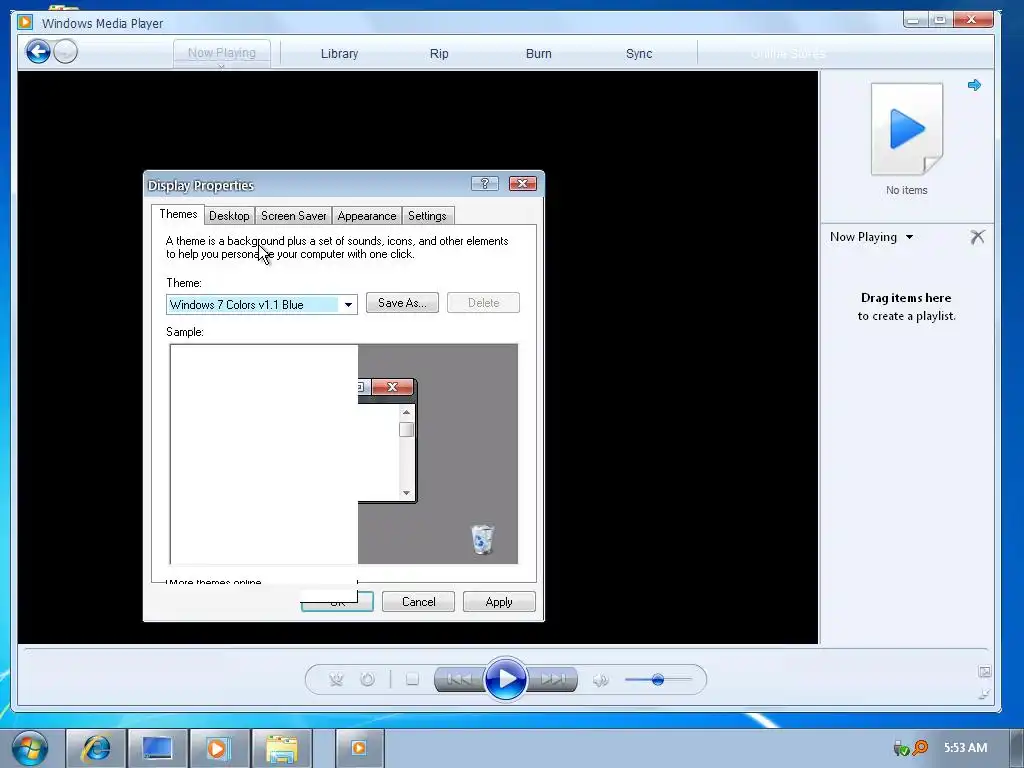Open the Sync tab
Screen dimensions: 1024x768
click(x=639, y=54)
